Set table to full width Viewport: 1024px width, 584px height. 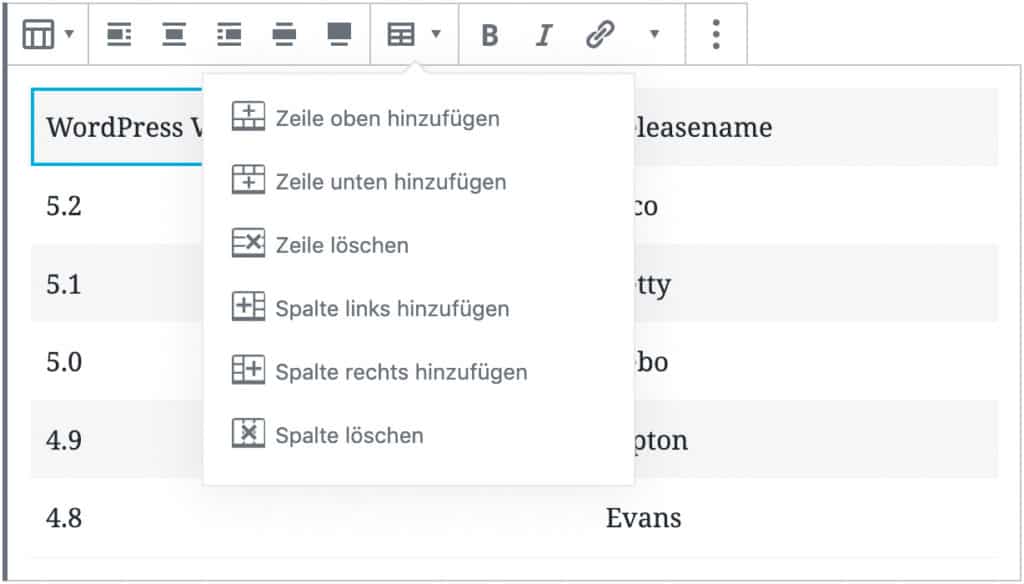339,34
